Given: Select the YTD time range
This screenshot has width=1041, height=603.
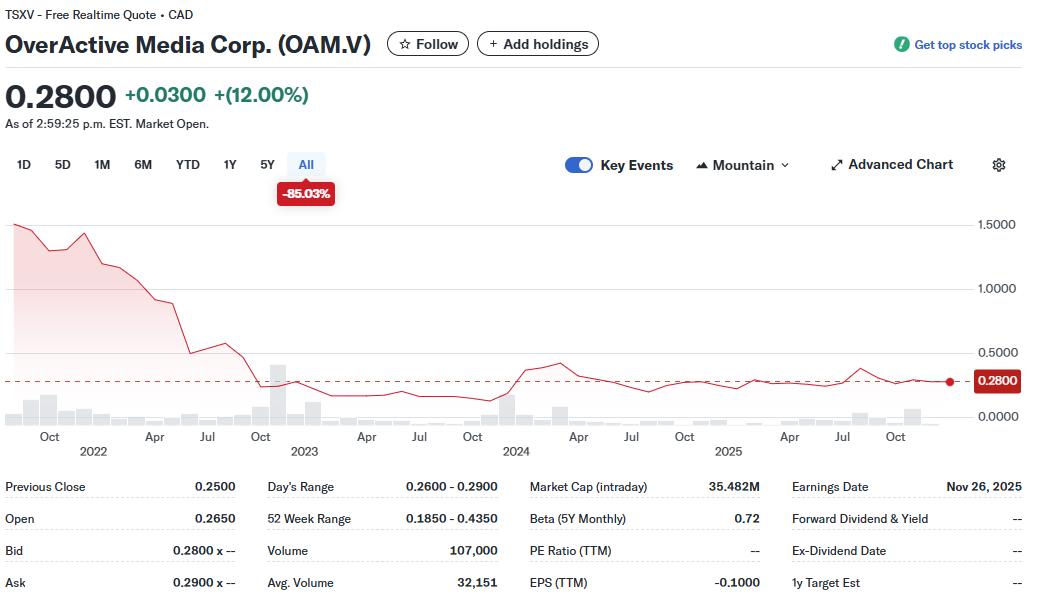Looking at the screenshot, I should click(x=188, y=165).
